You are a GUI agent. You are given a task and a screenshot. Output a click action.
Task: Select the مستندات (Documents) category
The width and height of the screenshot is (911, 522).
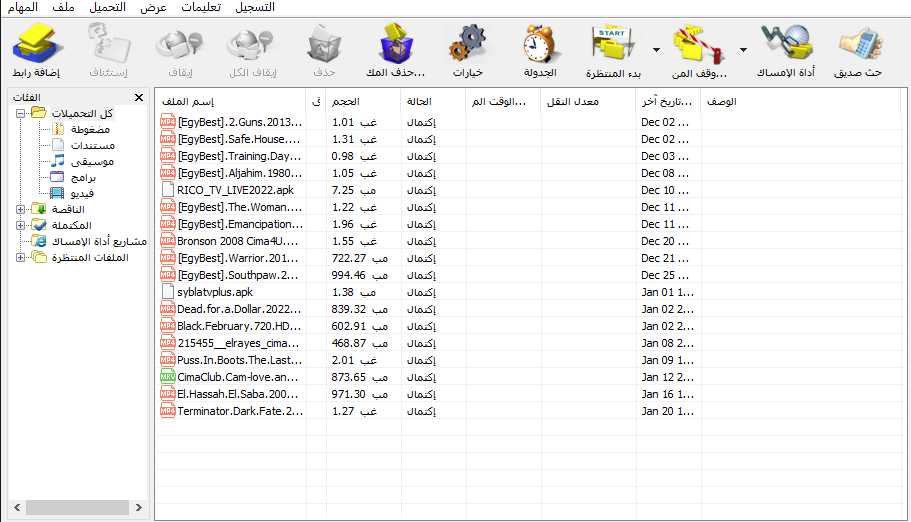(92, 145)
